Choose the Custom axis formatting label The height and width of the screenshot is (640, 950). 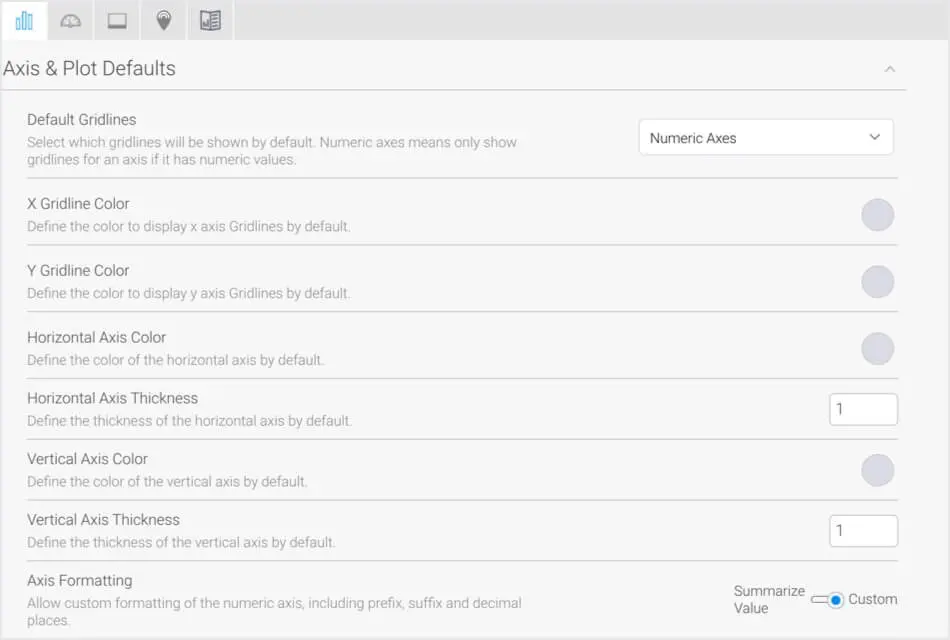tap(872, 599)
